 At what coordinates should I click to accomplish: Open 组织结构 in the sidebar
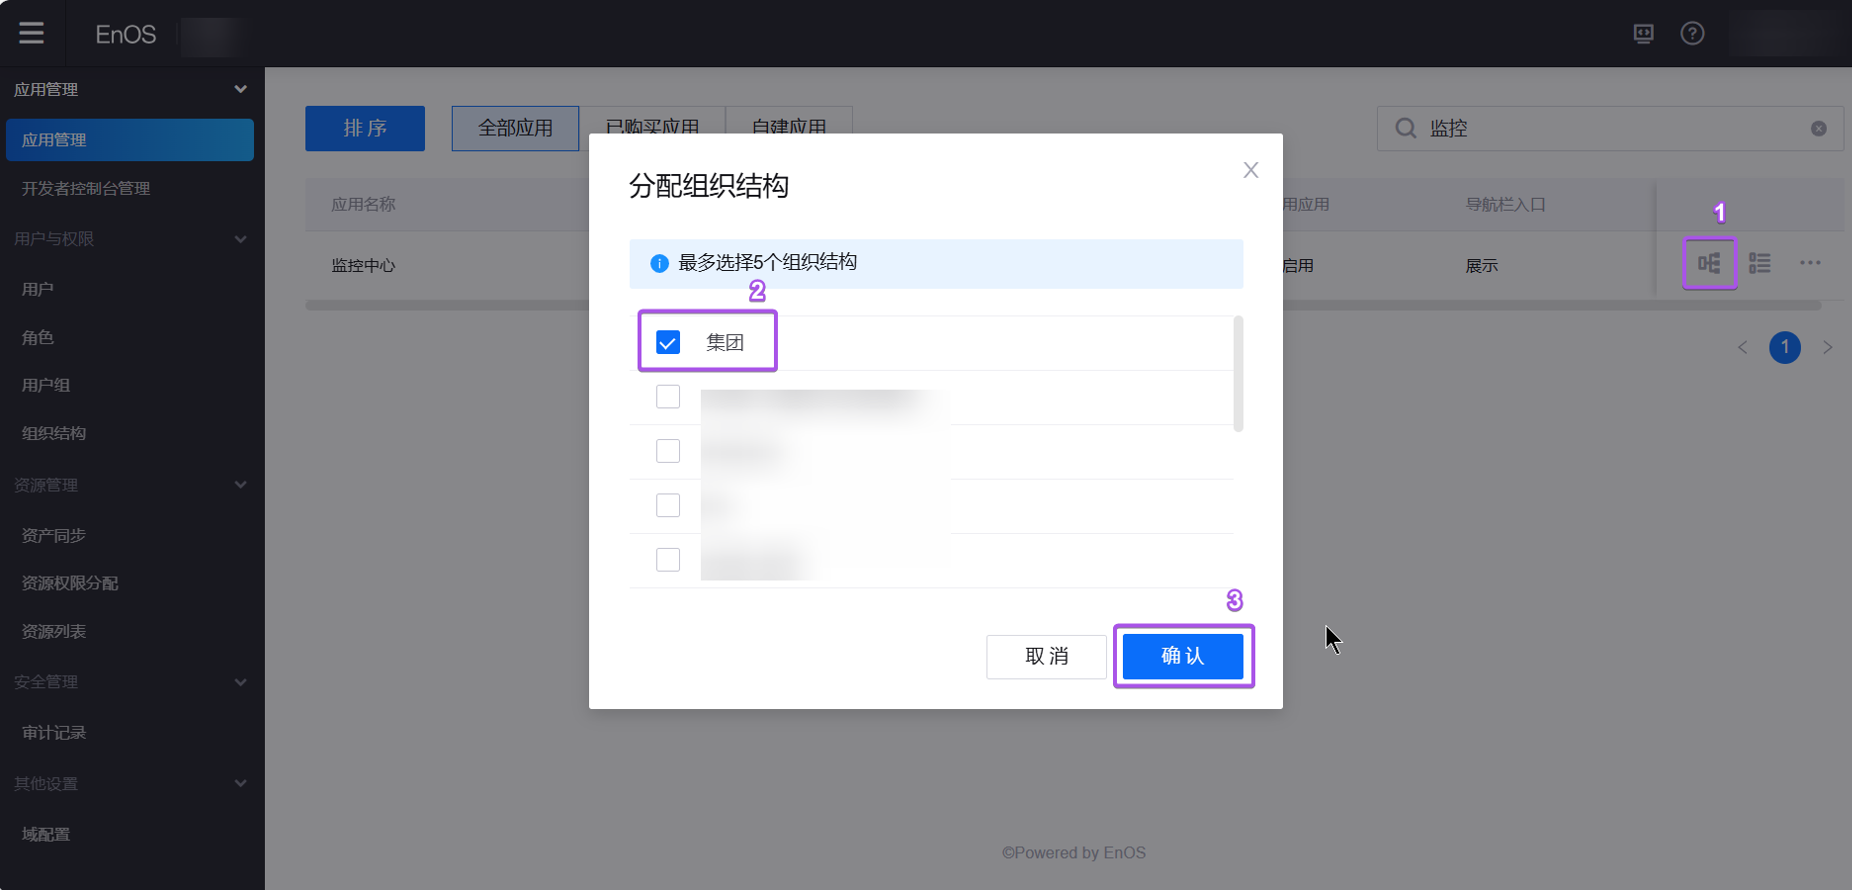coord(54,433)
